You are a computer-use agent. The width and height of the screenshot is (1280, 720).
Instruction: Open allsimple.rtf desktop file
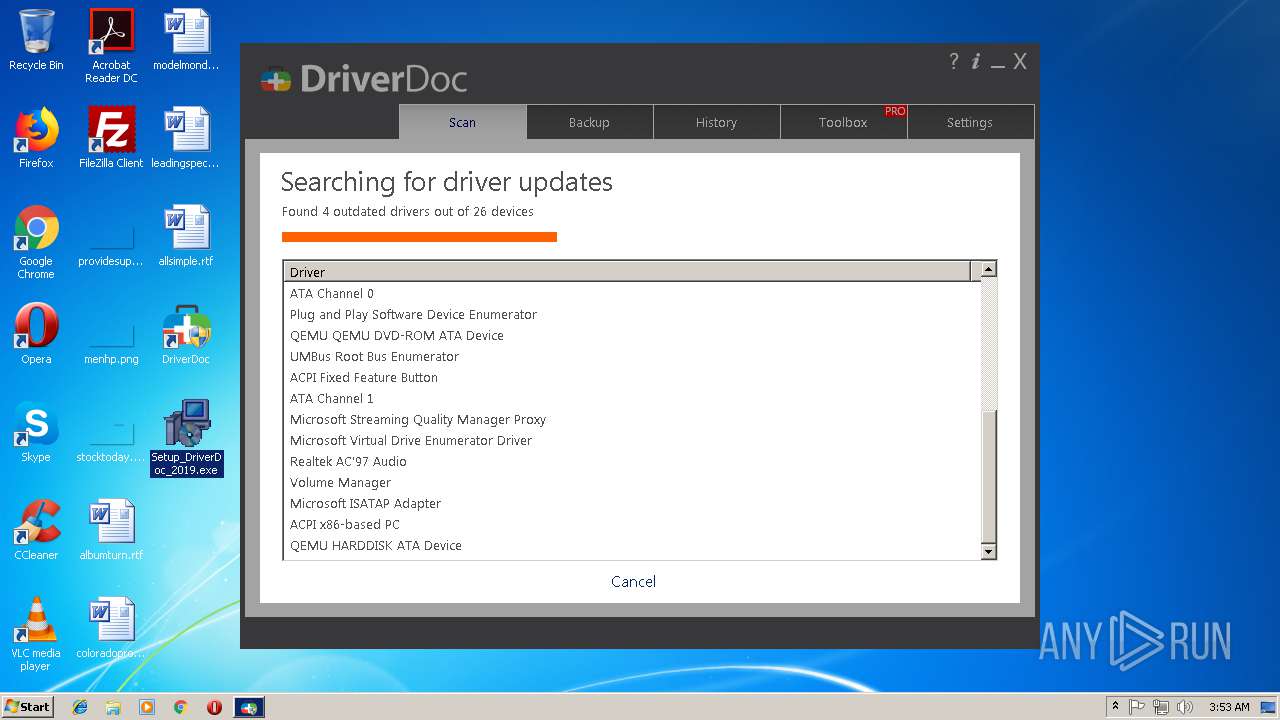pyautogui.click(x=186, y=236)
